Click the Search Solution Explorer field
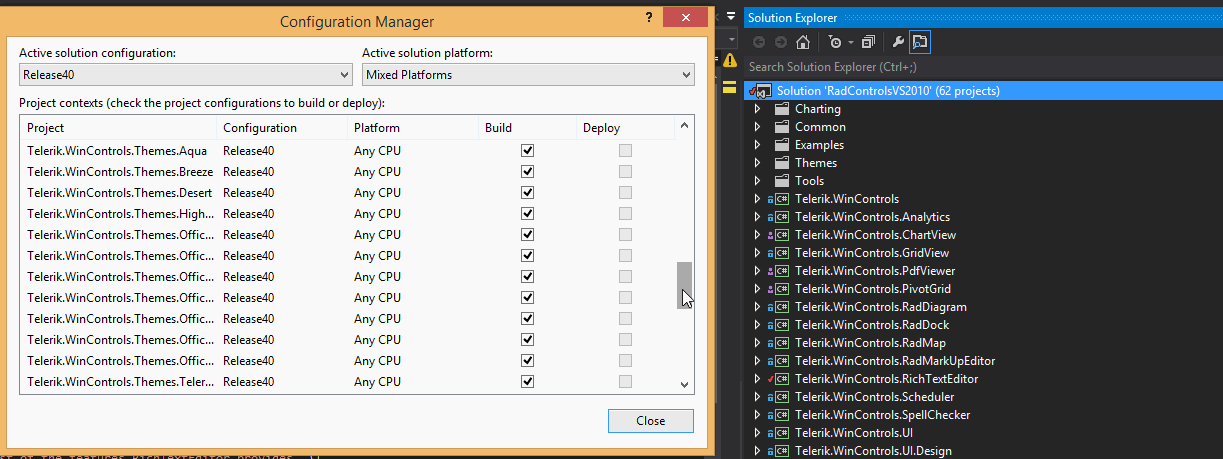1223x459 pixels. click(x=980, y=67)
